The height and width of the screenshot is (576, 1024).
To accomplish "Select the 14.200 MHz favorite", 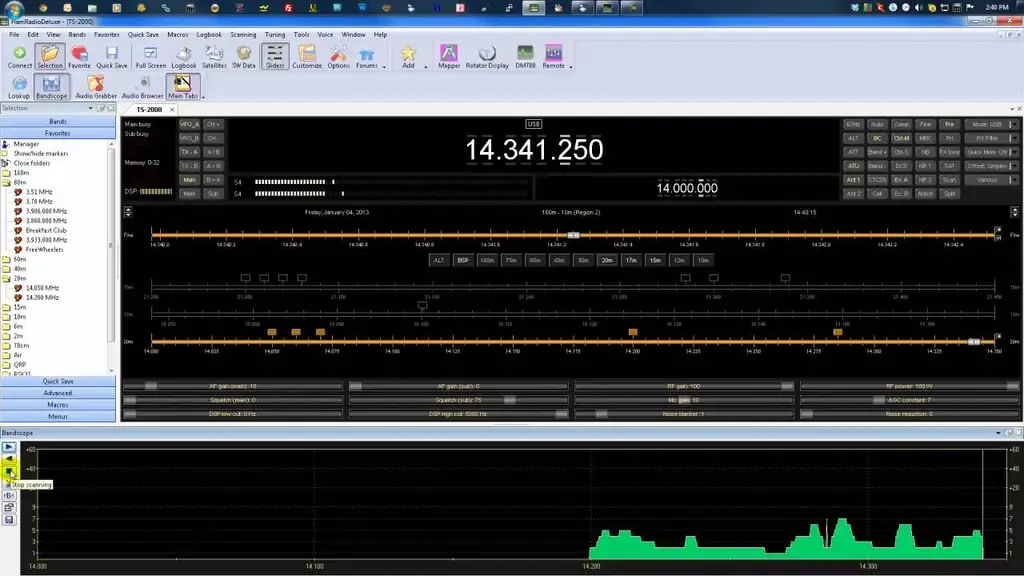I will point(42,297).
